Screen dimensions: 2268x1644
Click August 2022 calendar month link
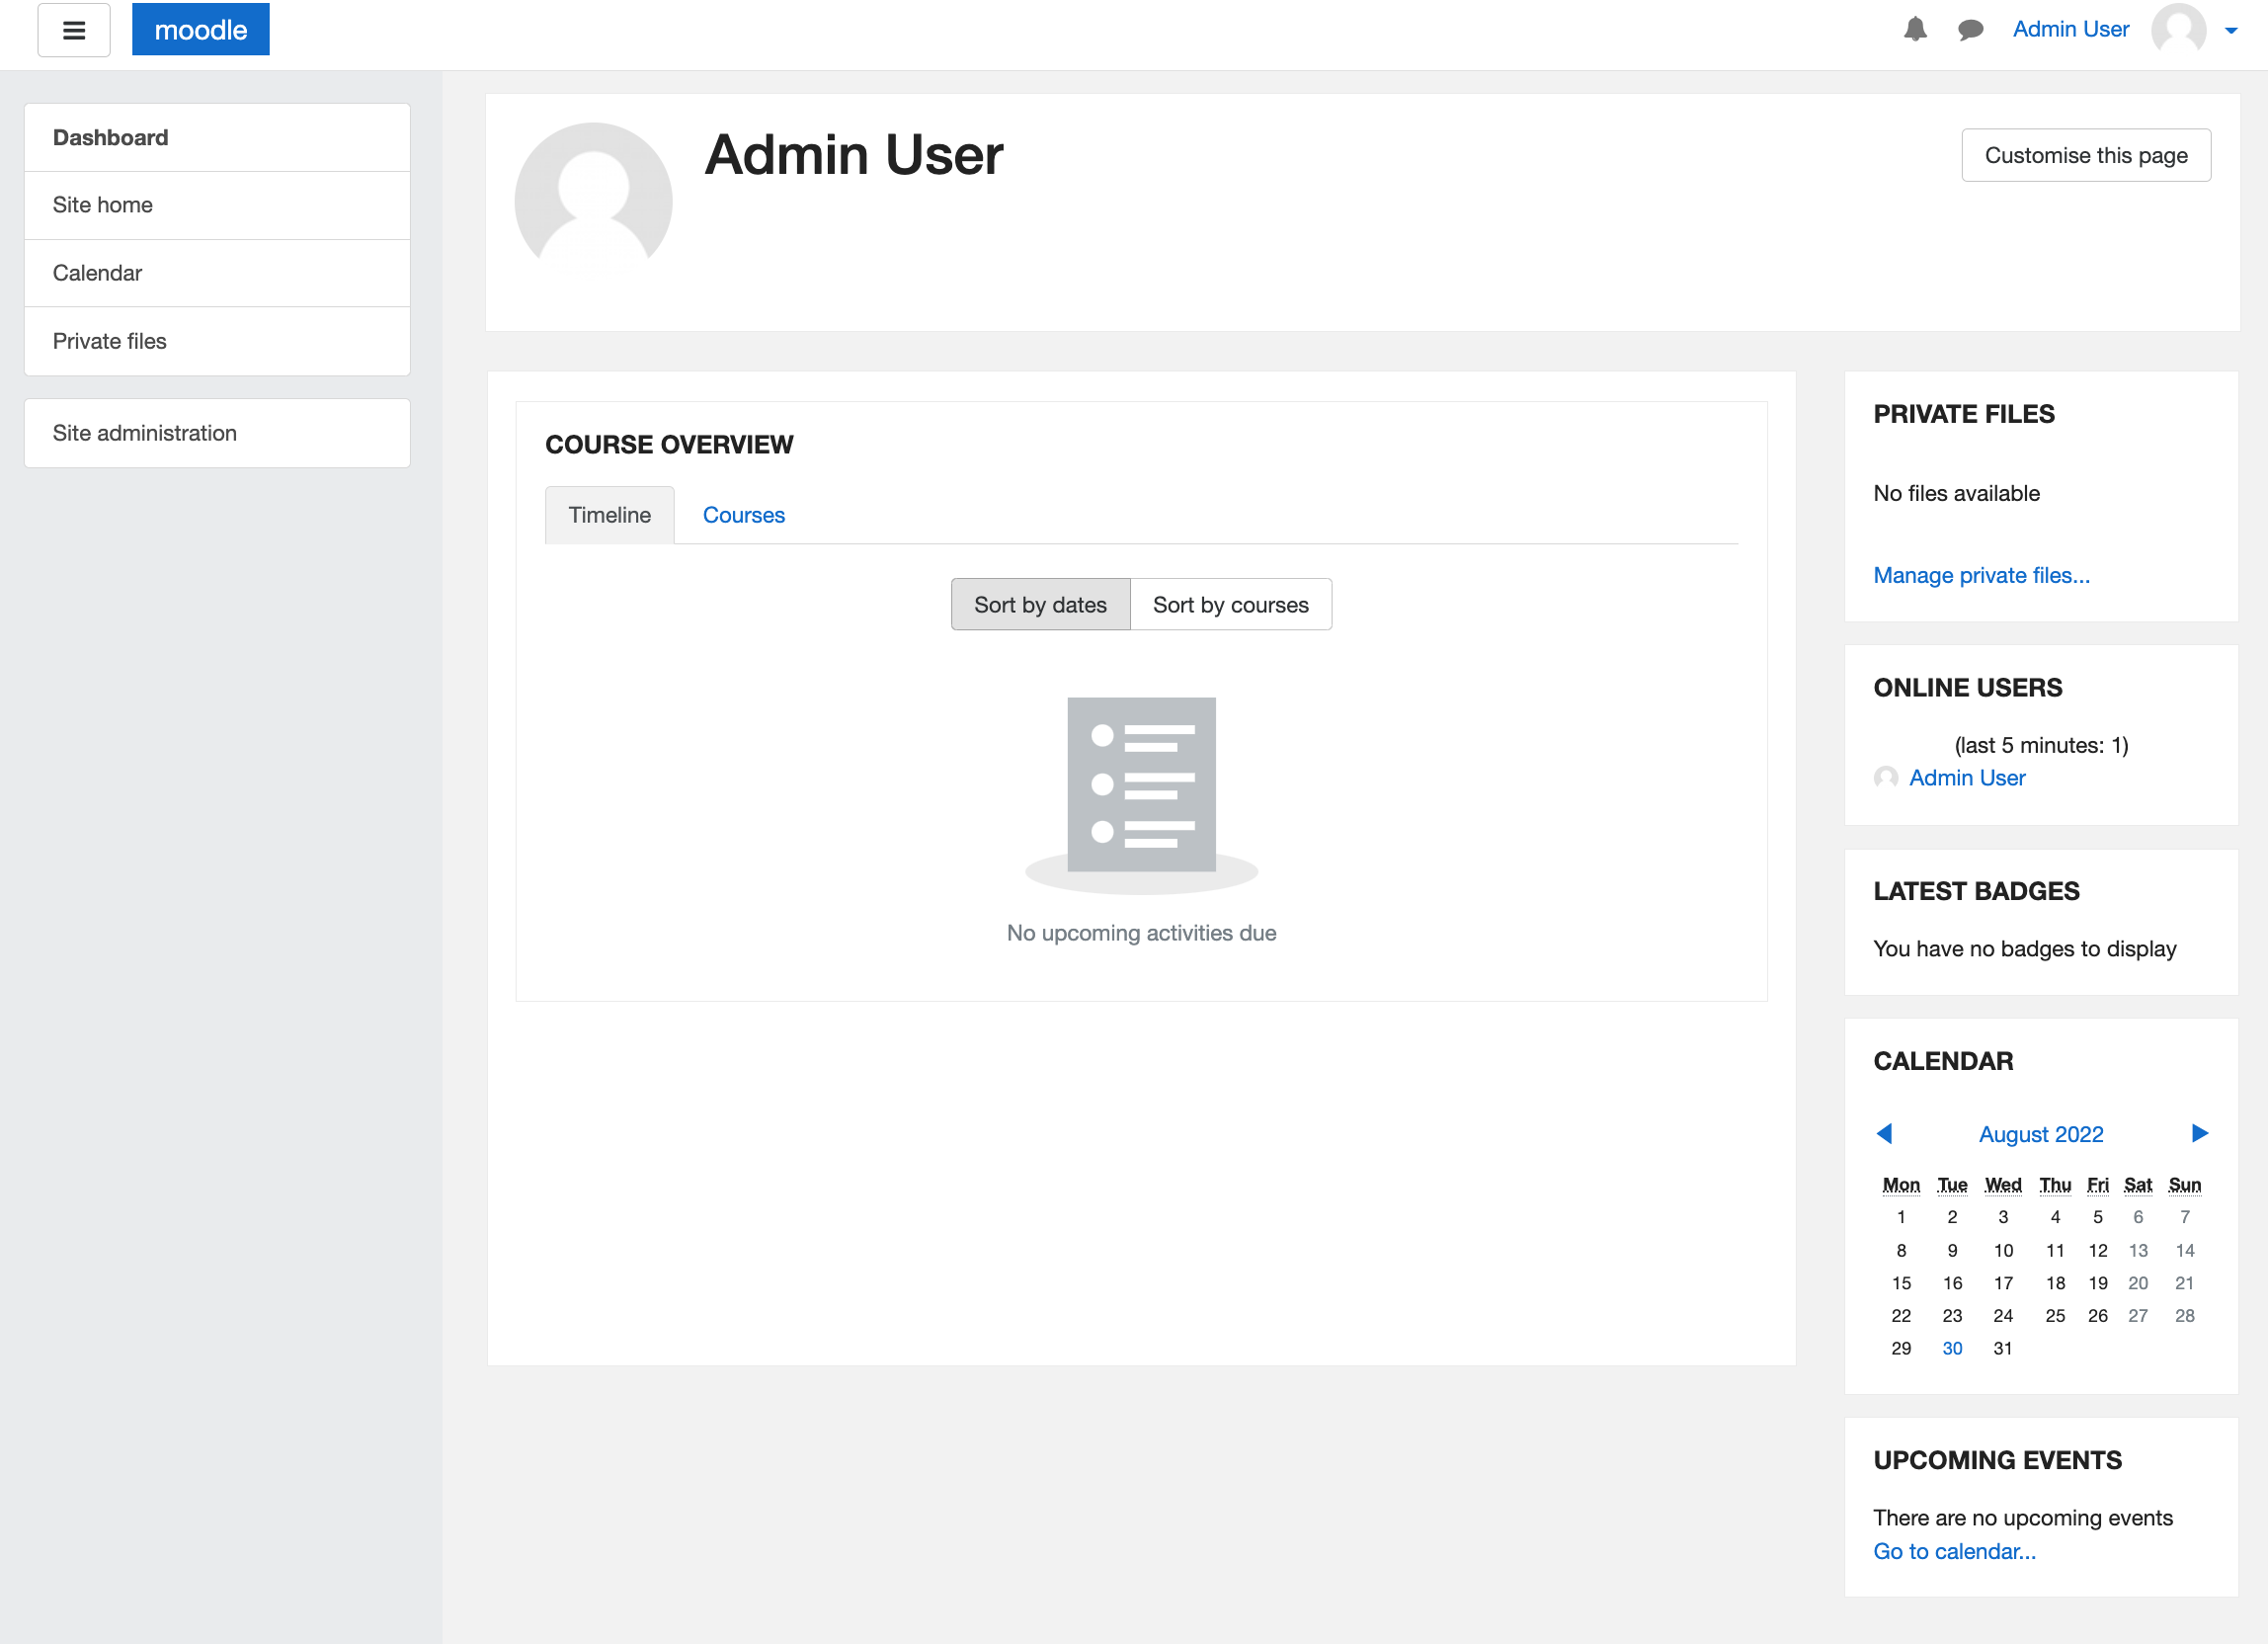point(2040,1134)
